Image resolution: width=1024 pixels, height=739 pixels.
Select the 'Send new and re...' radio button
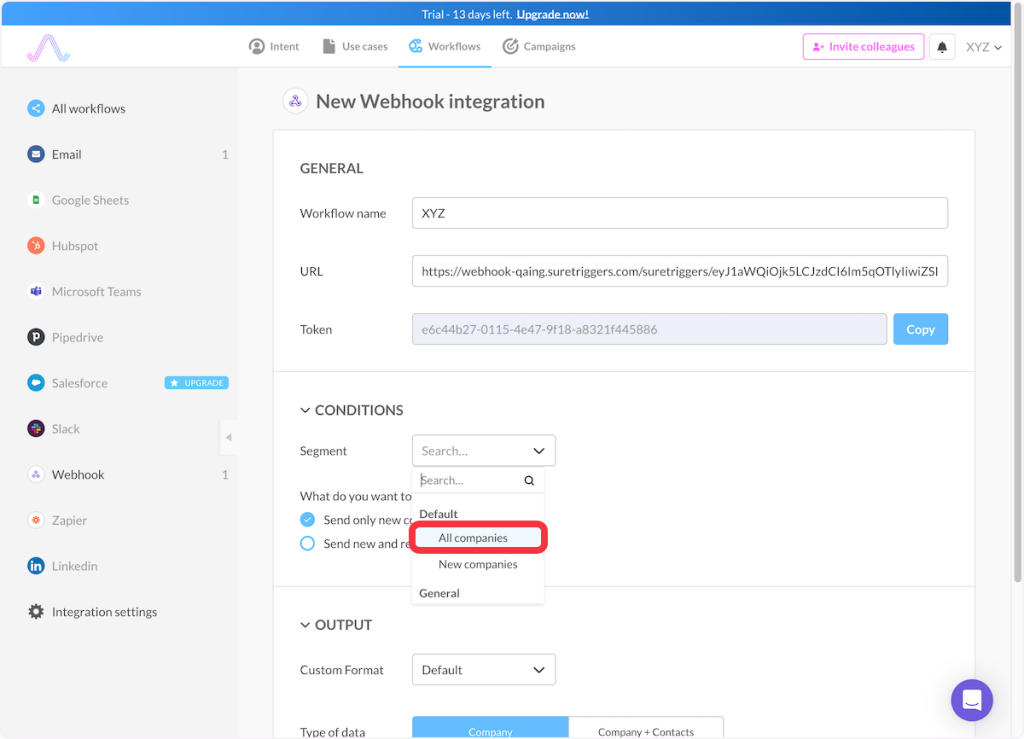[308, 544]
